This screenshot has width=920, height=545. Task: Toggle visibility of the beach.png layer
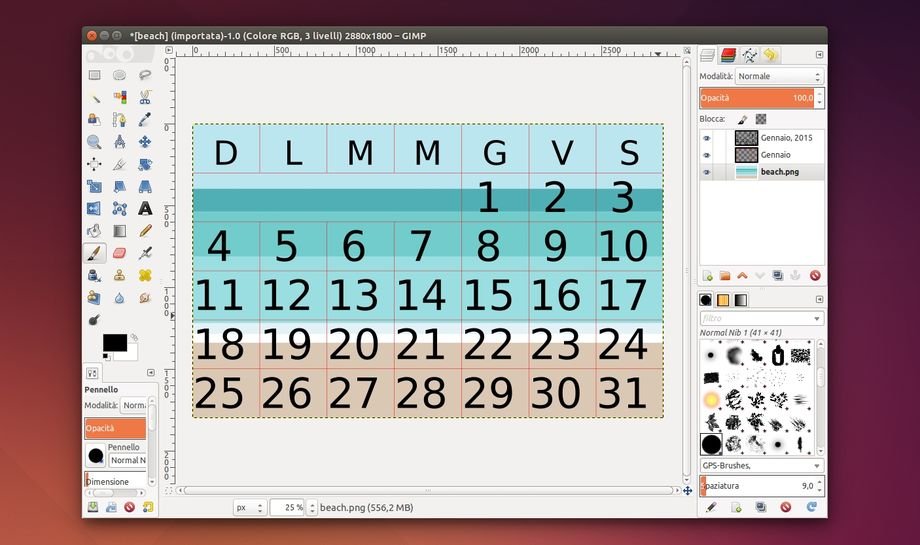point(707,172)
